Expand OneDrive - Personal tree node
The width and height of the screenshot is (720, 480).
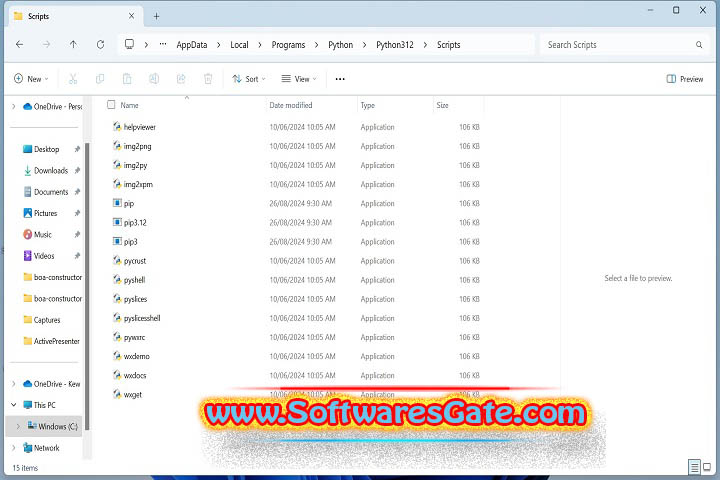(x=14, y=107)
